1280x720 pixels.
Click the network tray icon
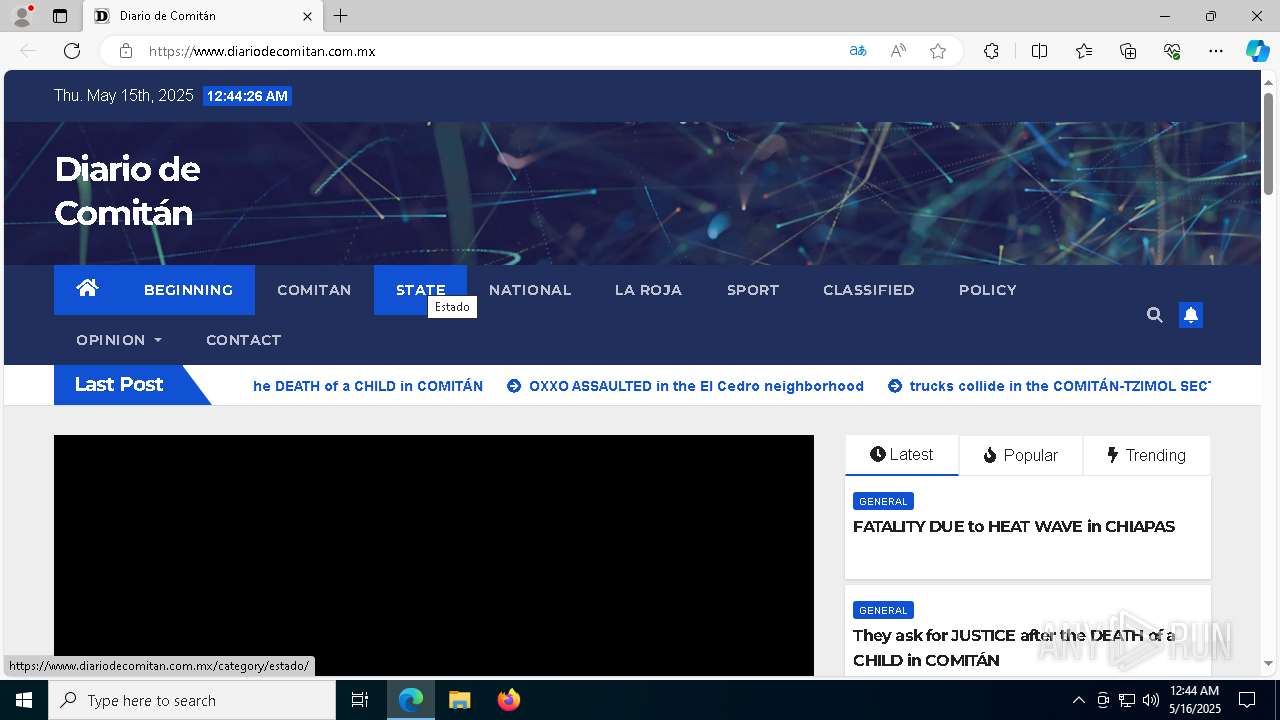click(x=1127, y=700)
